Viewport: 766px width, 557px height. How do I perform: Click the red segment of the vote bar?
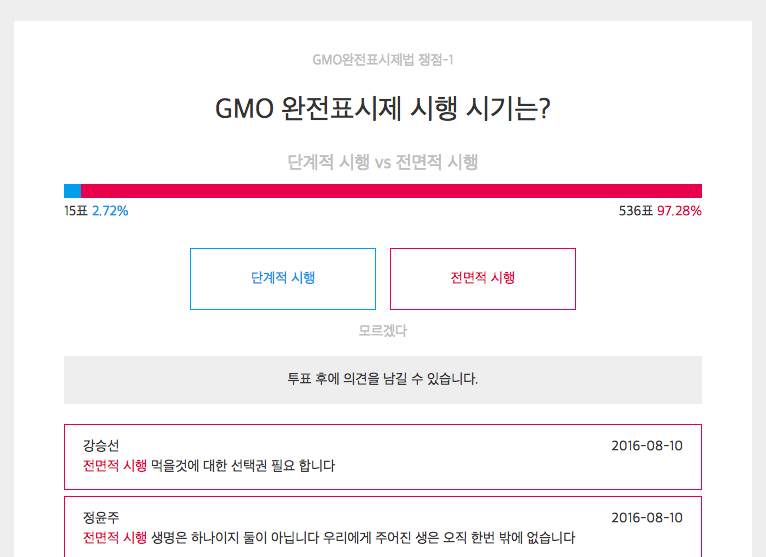391,191
